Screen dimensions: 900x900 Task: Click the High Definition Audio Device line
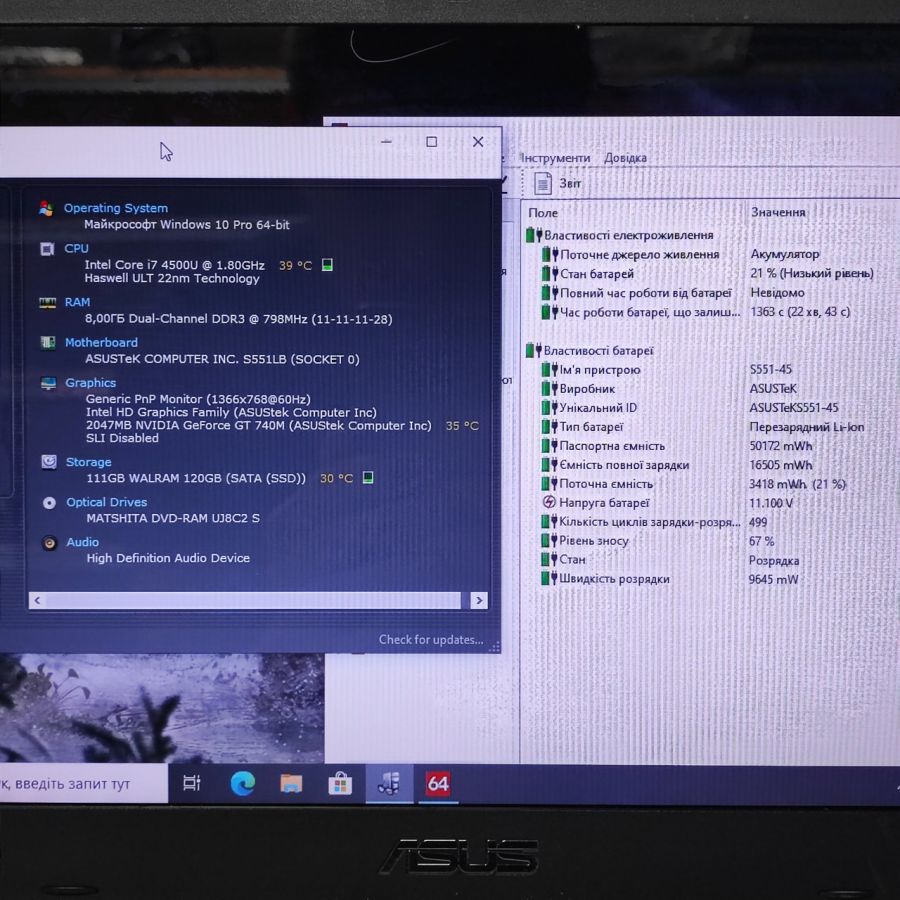(x=168, y=558)
